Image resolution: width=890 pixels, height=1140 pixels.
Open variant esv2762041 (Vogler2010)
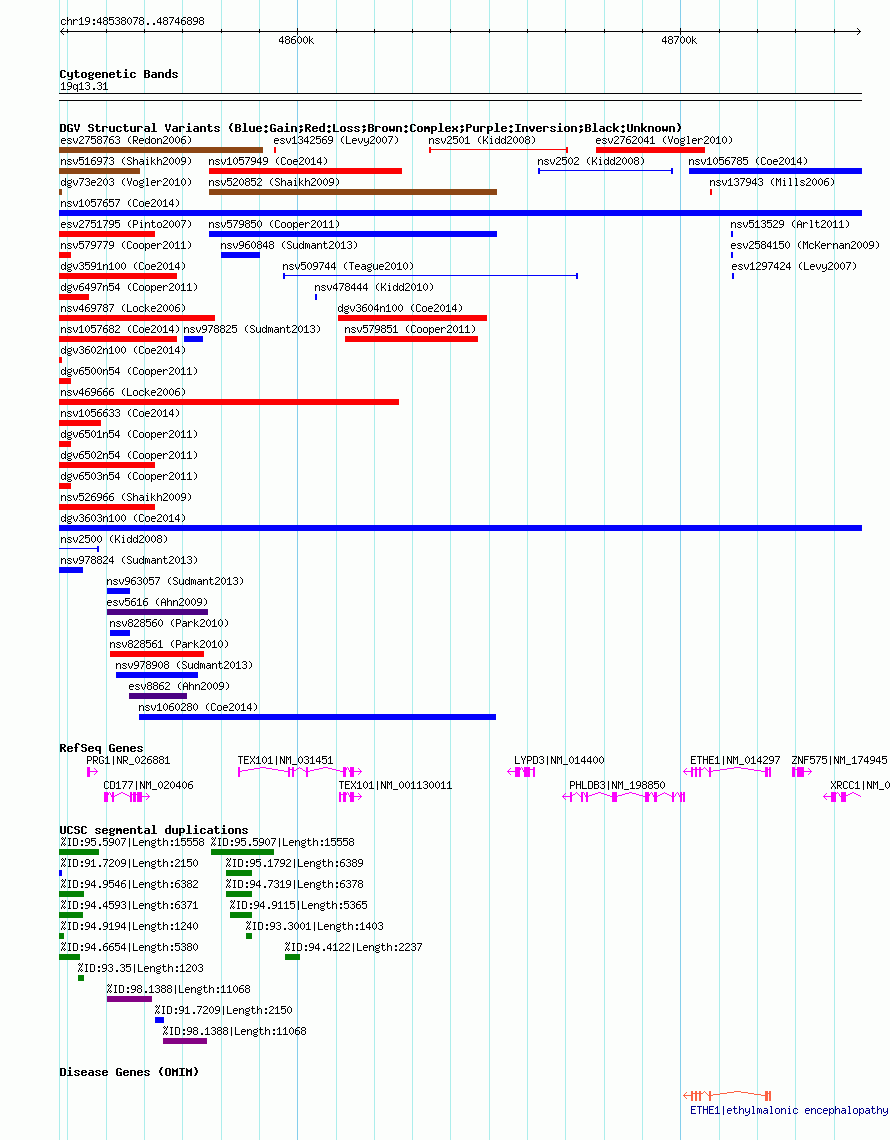tap(664, 140)
